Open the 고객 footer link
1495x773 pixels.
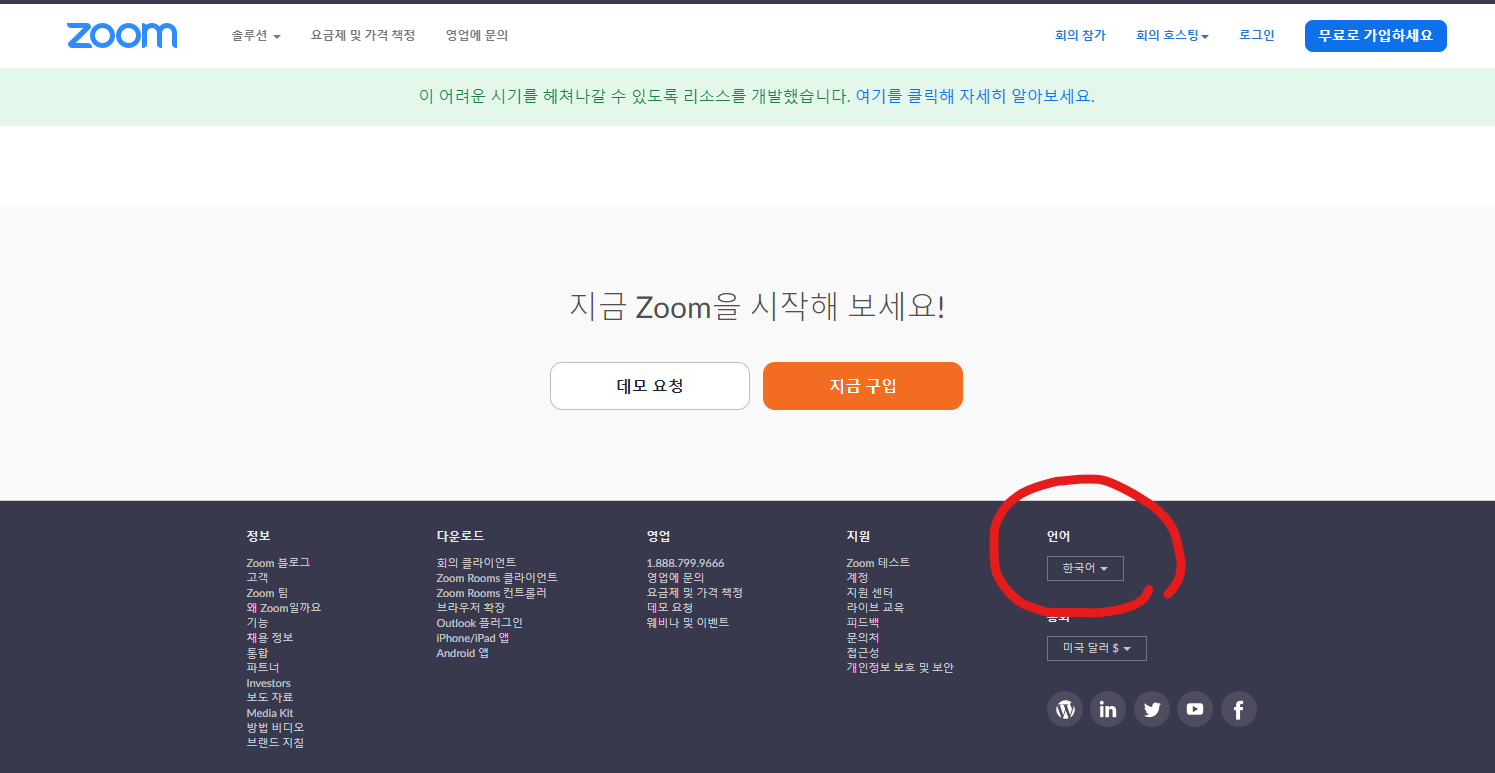[x=257, y=578]
